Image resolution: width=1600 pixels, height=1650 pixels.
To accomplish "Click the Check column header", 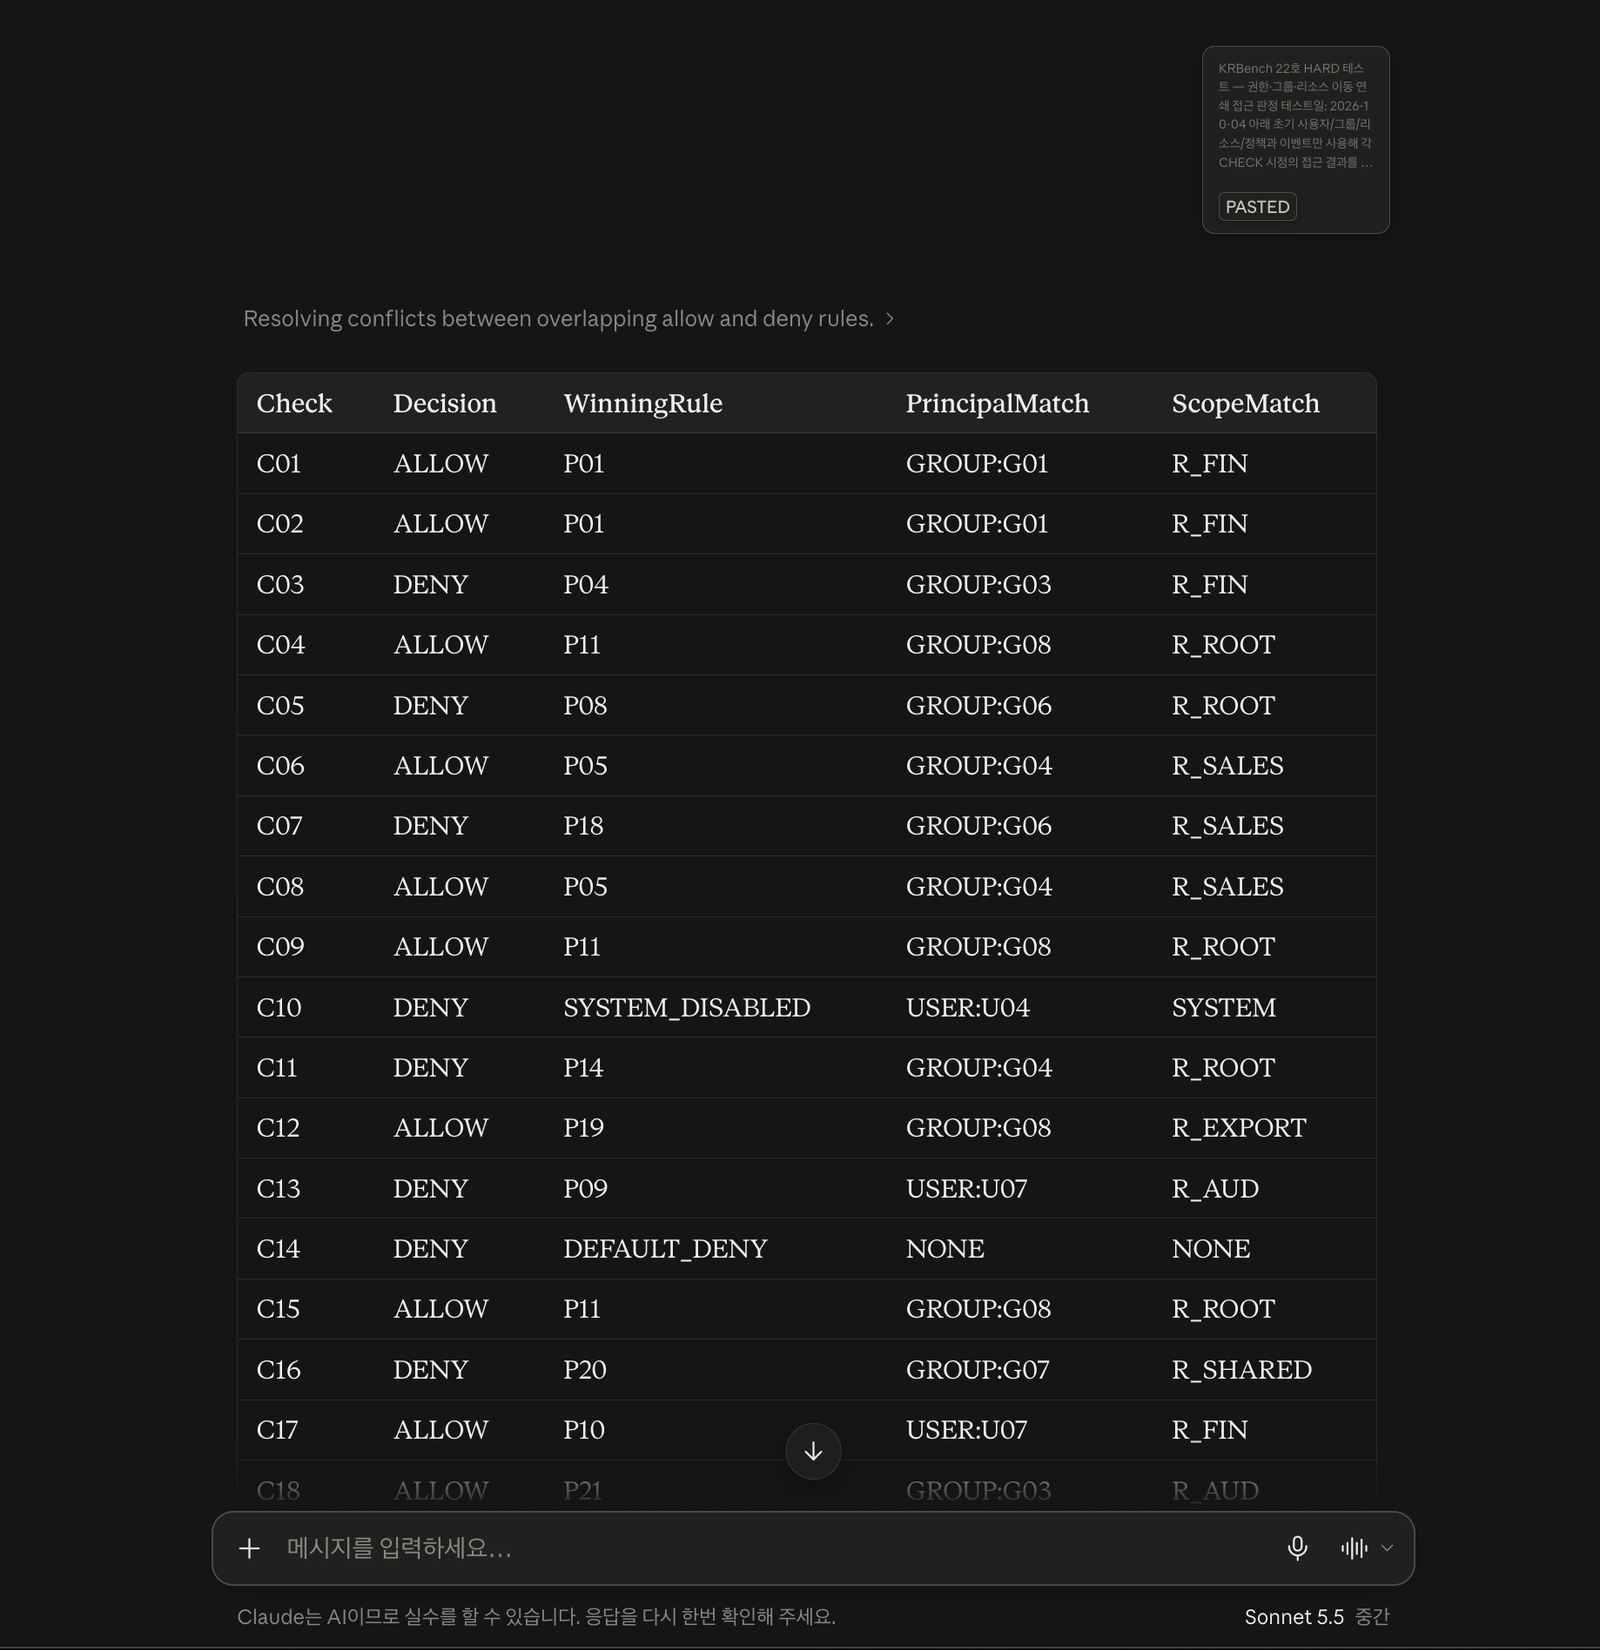I will click(294, 403).
